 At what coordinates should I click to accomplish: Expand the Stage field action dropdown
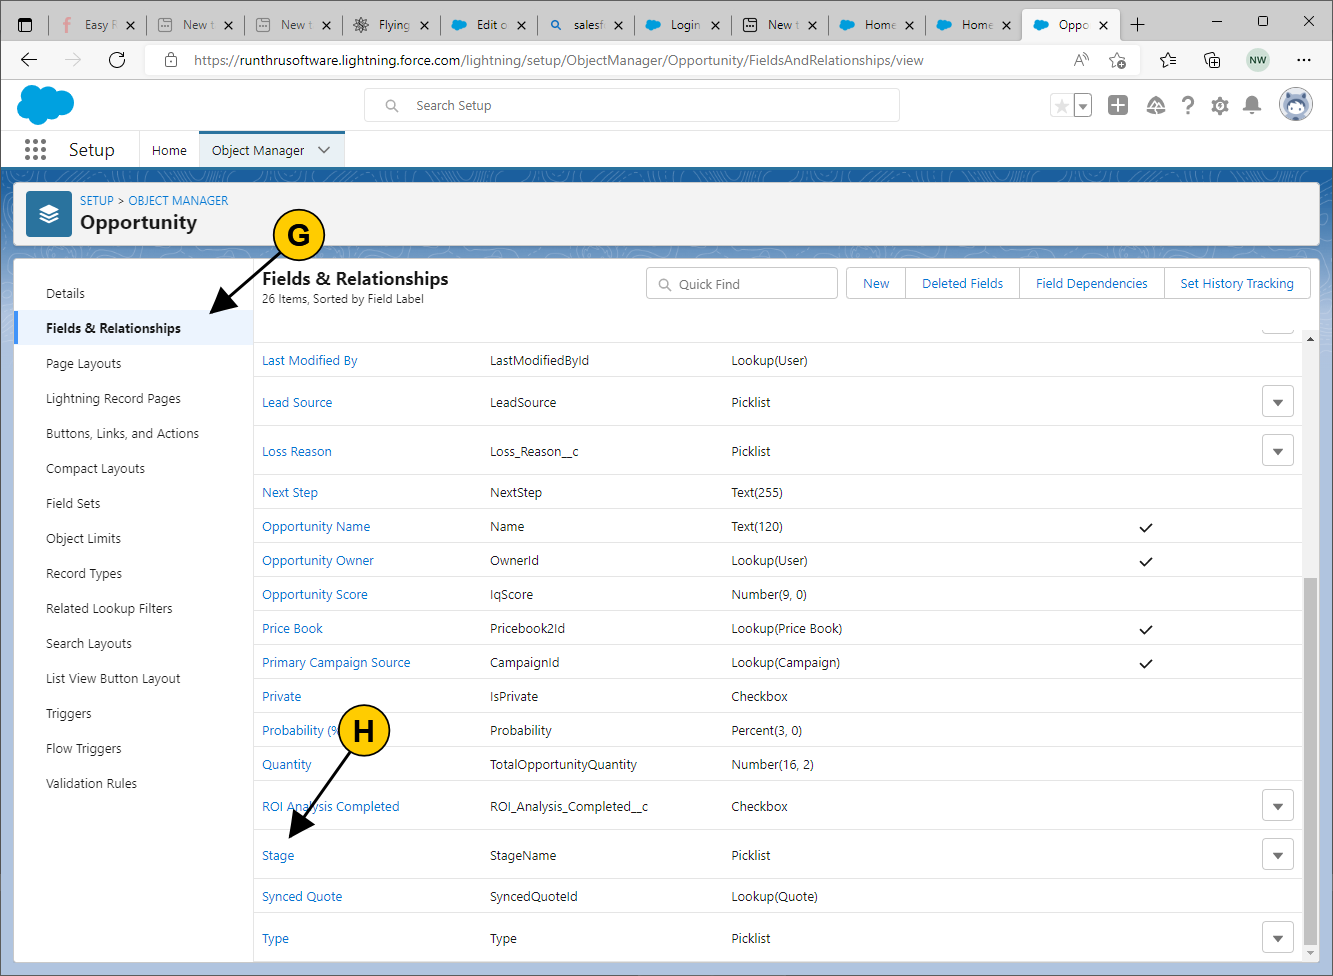[1277, 855]
